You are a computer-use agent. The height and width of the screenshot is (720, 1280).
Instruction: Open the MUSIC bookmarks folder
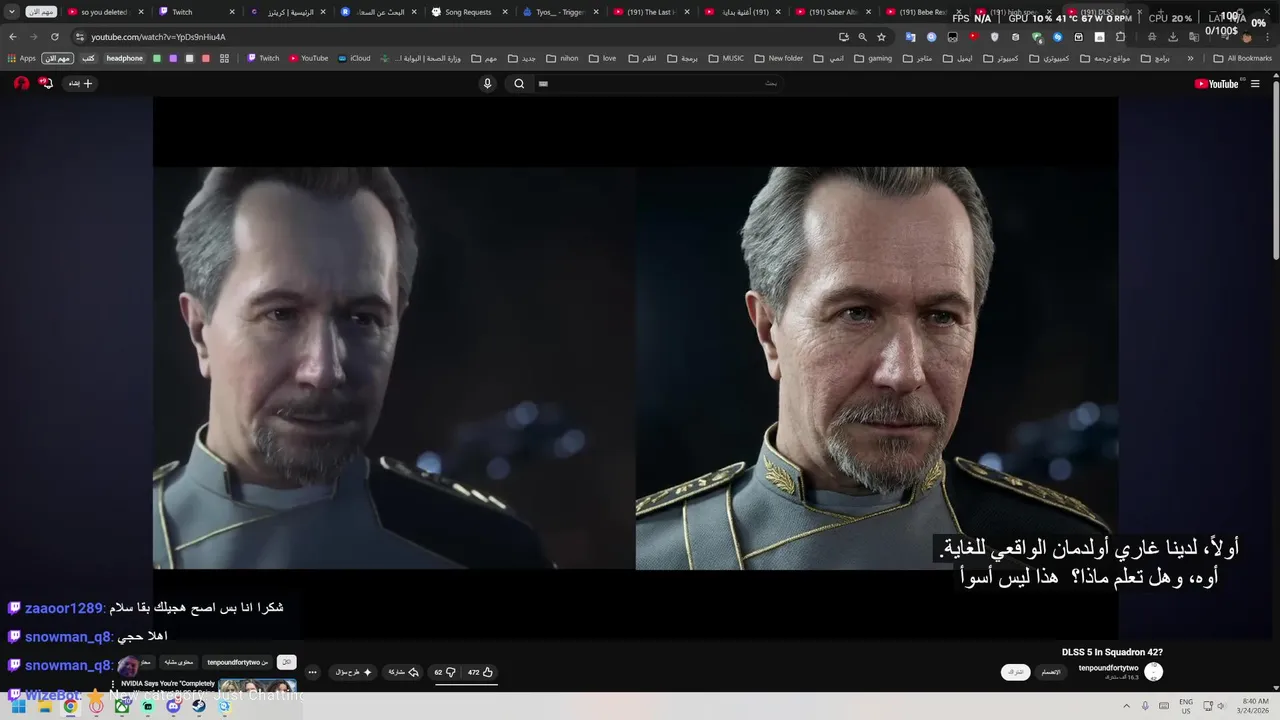coord(726,58)
